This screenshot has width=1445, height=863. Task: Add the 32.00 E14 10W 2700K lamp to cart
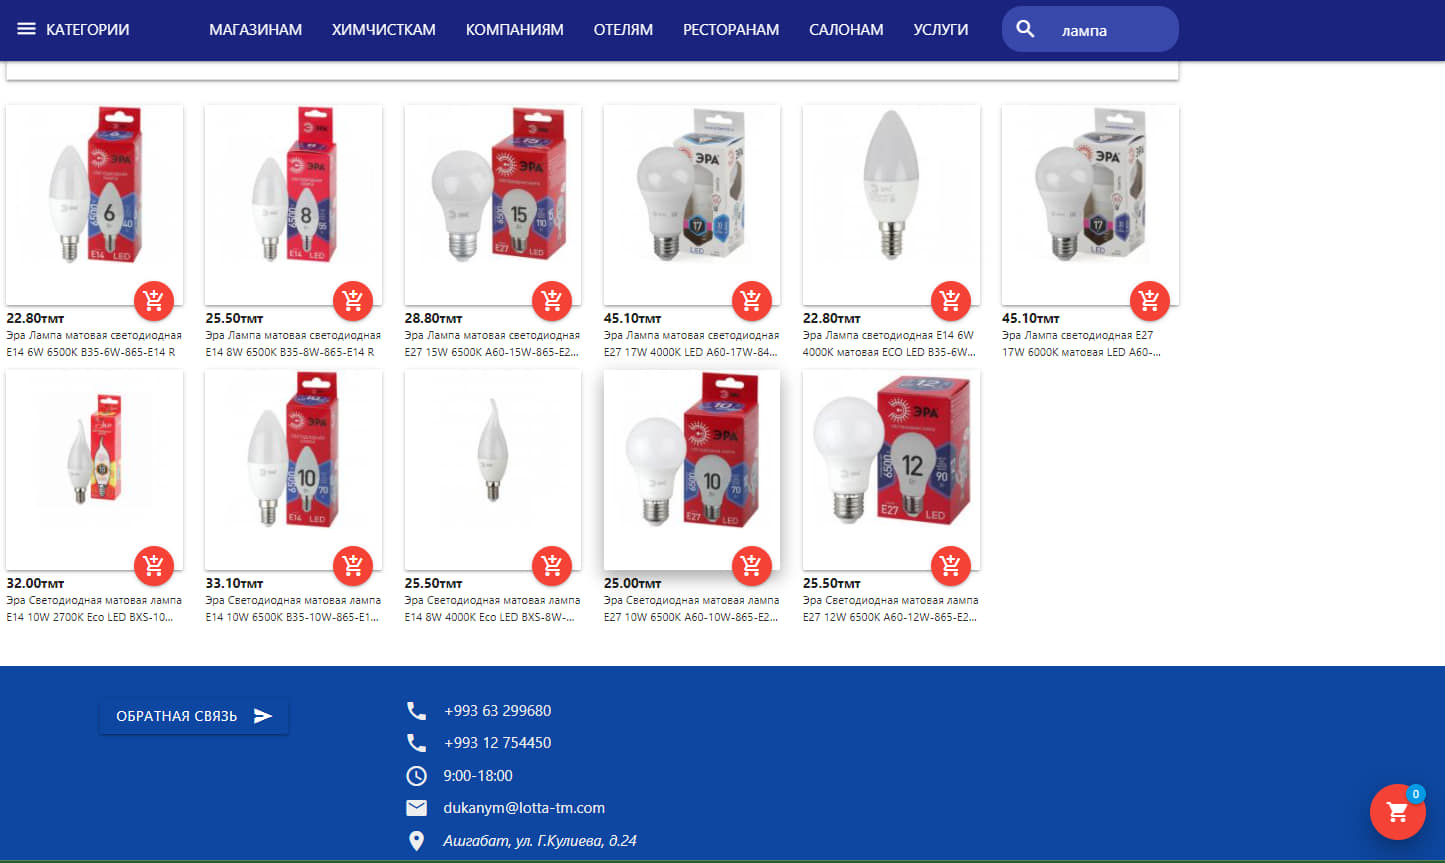(x=153, y=565)
